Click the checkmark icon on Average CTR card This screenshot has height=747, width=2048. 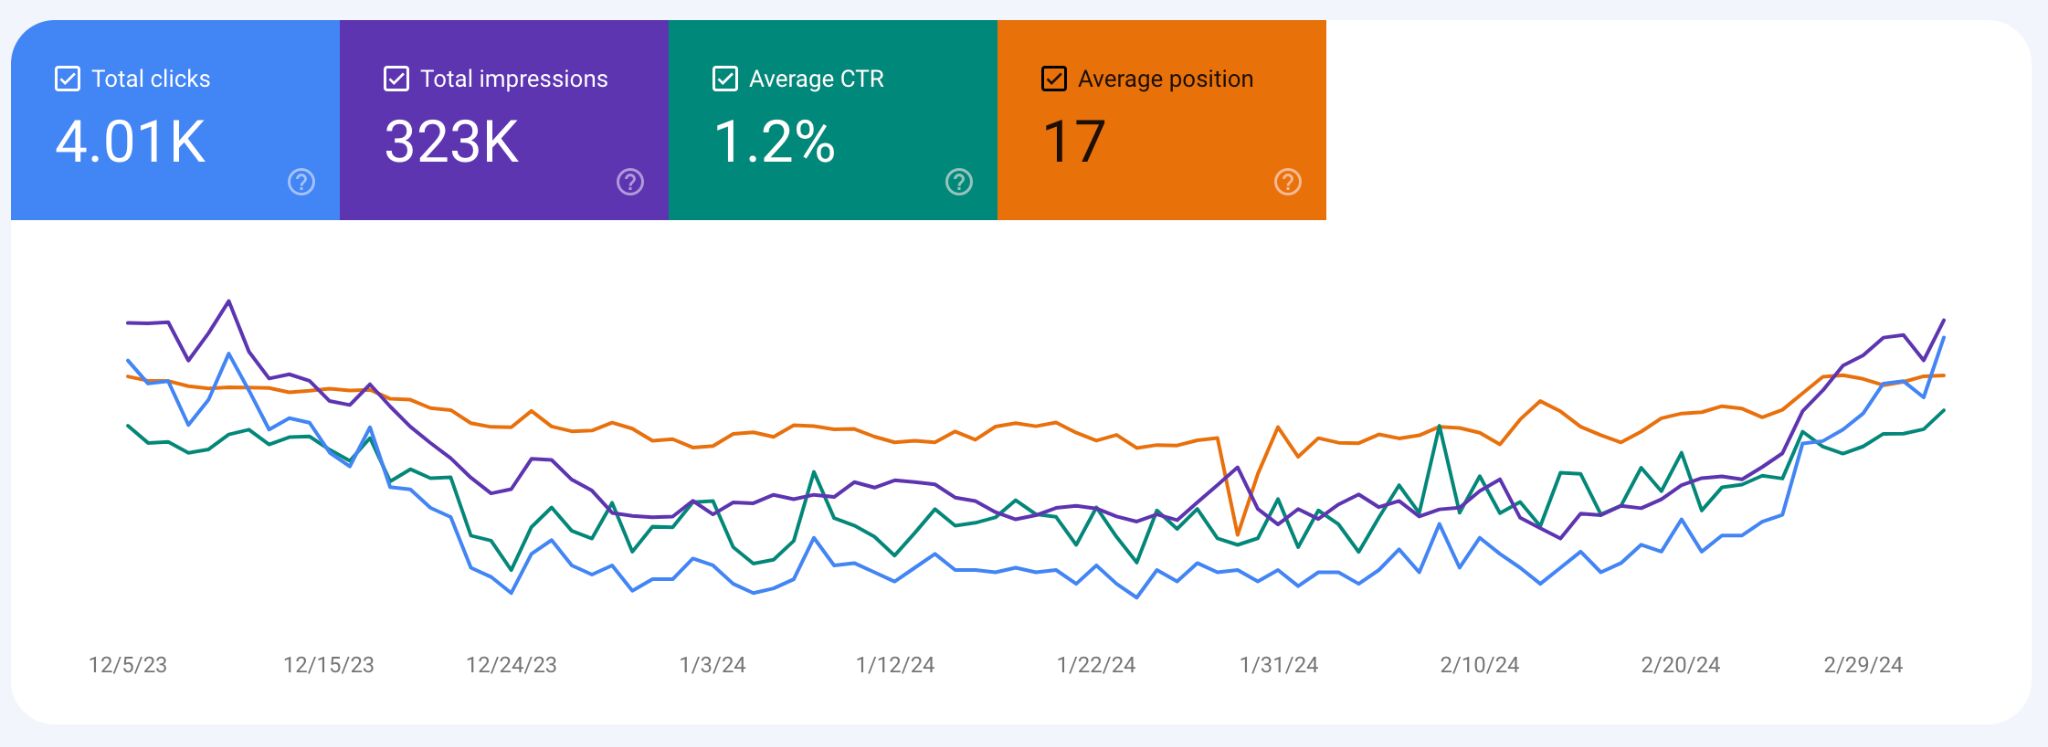[723, 77]
